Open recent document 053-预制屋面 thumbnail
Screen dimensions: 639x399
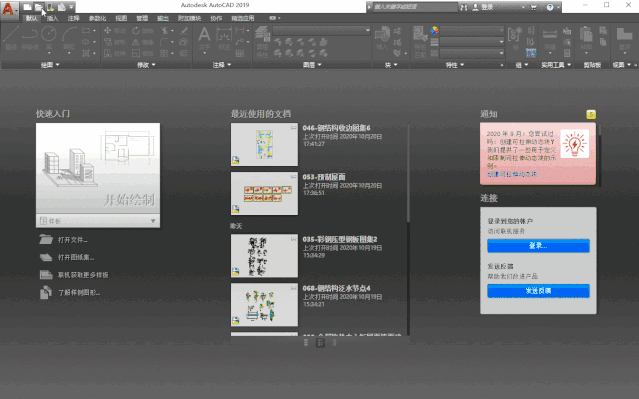(x=264, y=193)
